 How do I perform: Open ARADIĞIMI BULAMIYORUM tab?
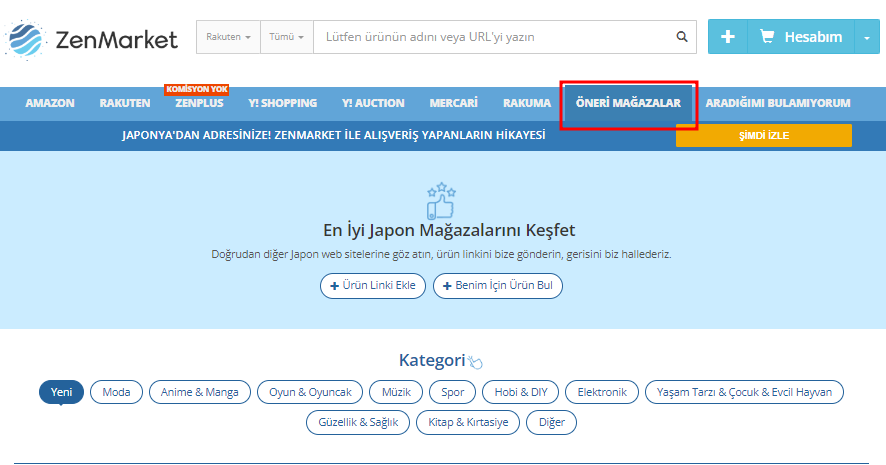[x=778, y=103]
